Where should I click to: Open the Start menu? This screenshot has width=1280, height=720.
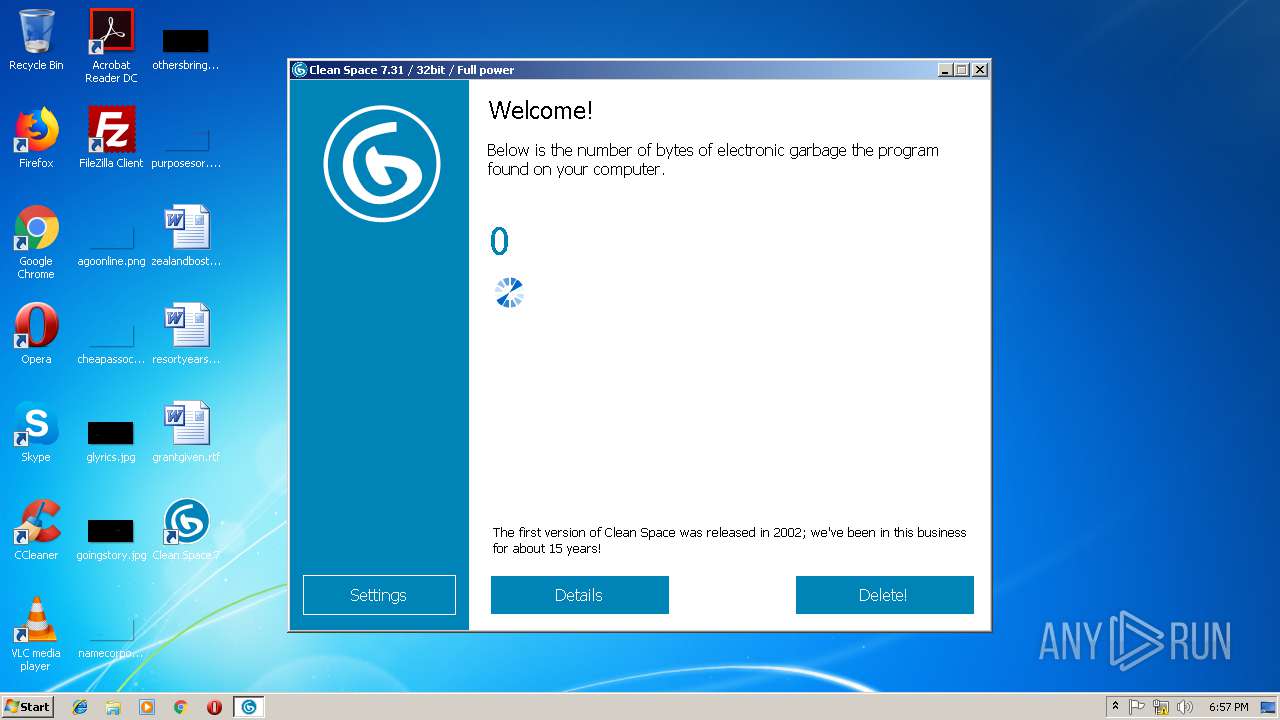27,706
